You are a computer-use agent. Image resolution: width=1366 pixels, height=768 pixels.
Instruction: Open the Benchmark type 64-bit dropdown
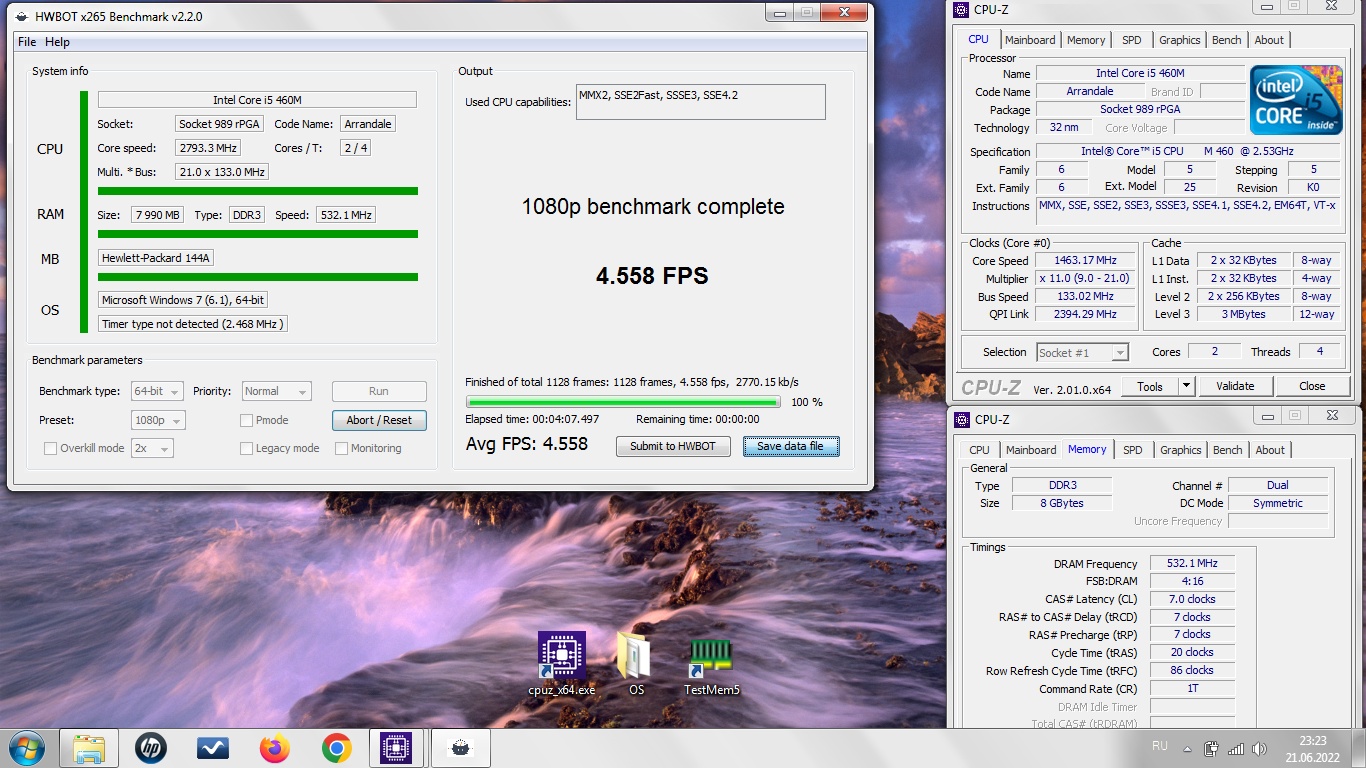point(156,392)
